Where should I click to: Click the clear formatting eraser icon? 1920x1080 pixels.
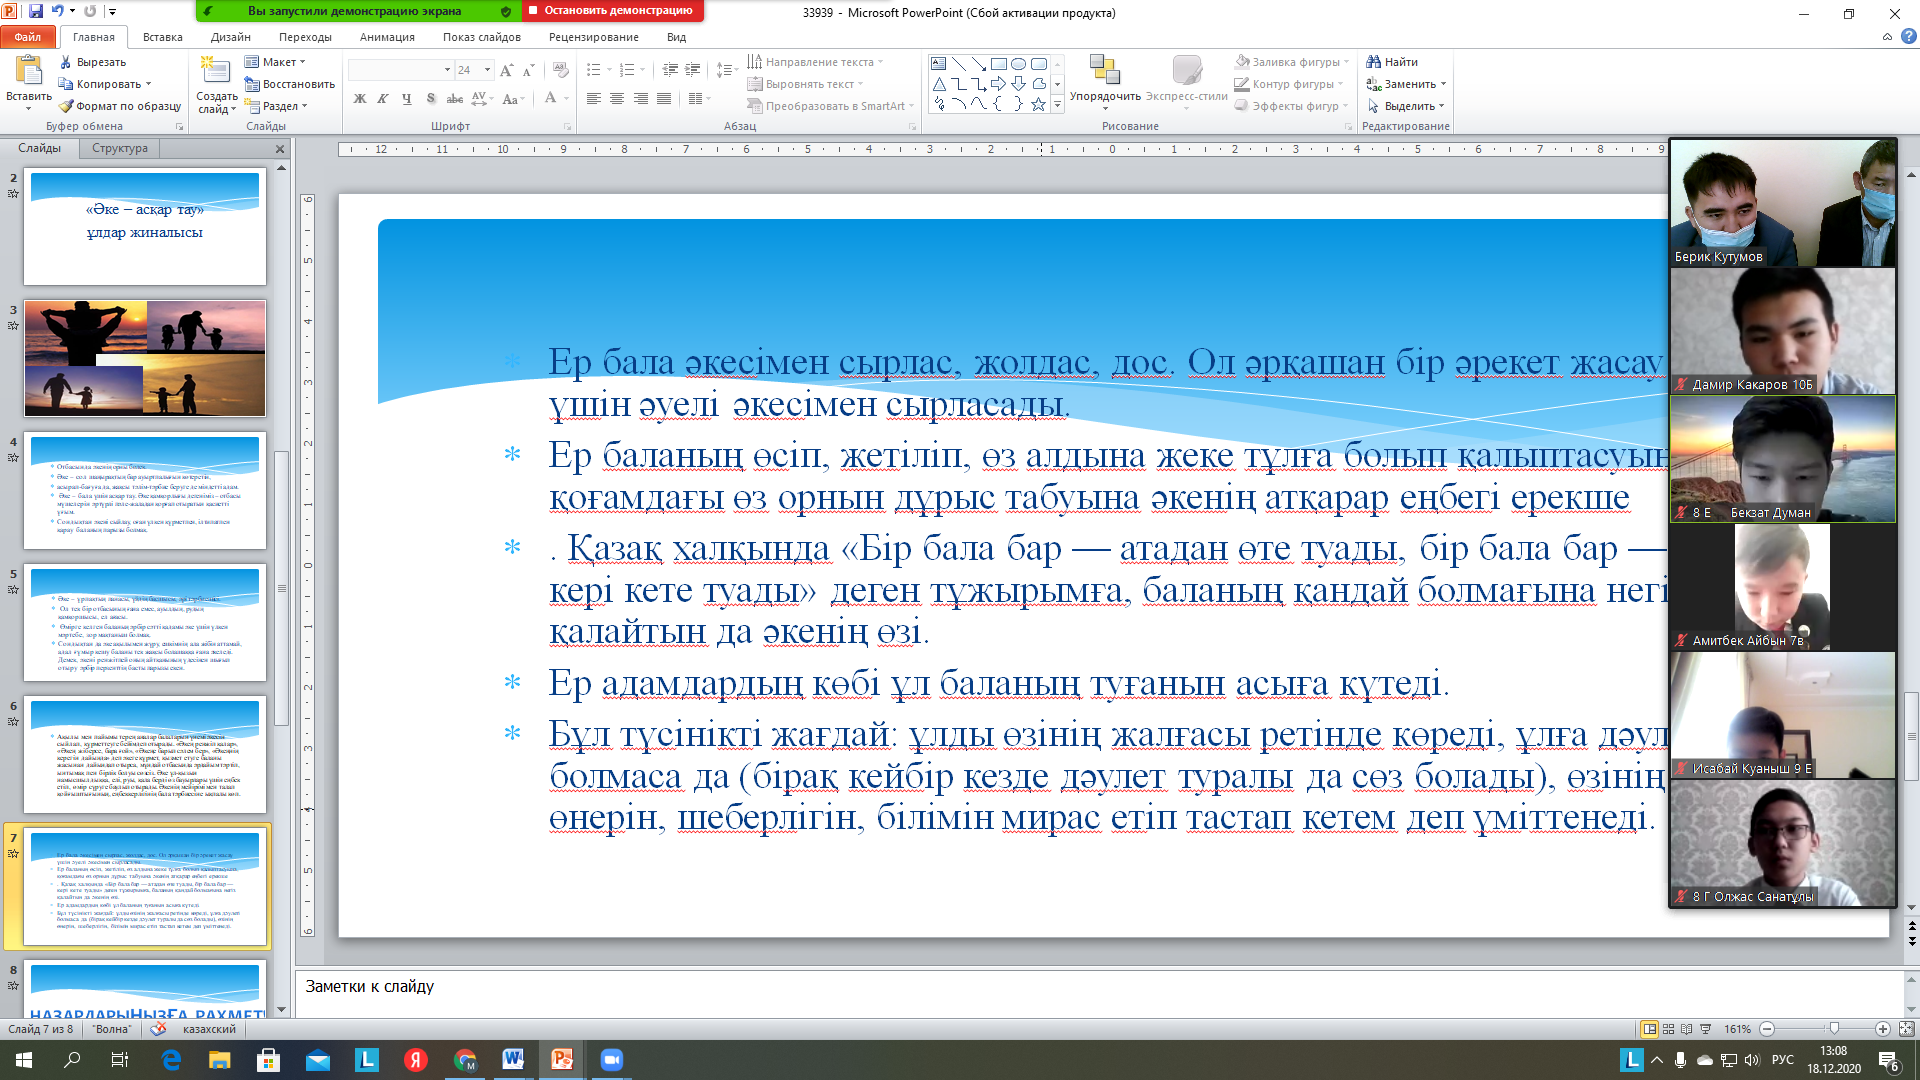pyautogui.click(x=561, y=70)
